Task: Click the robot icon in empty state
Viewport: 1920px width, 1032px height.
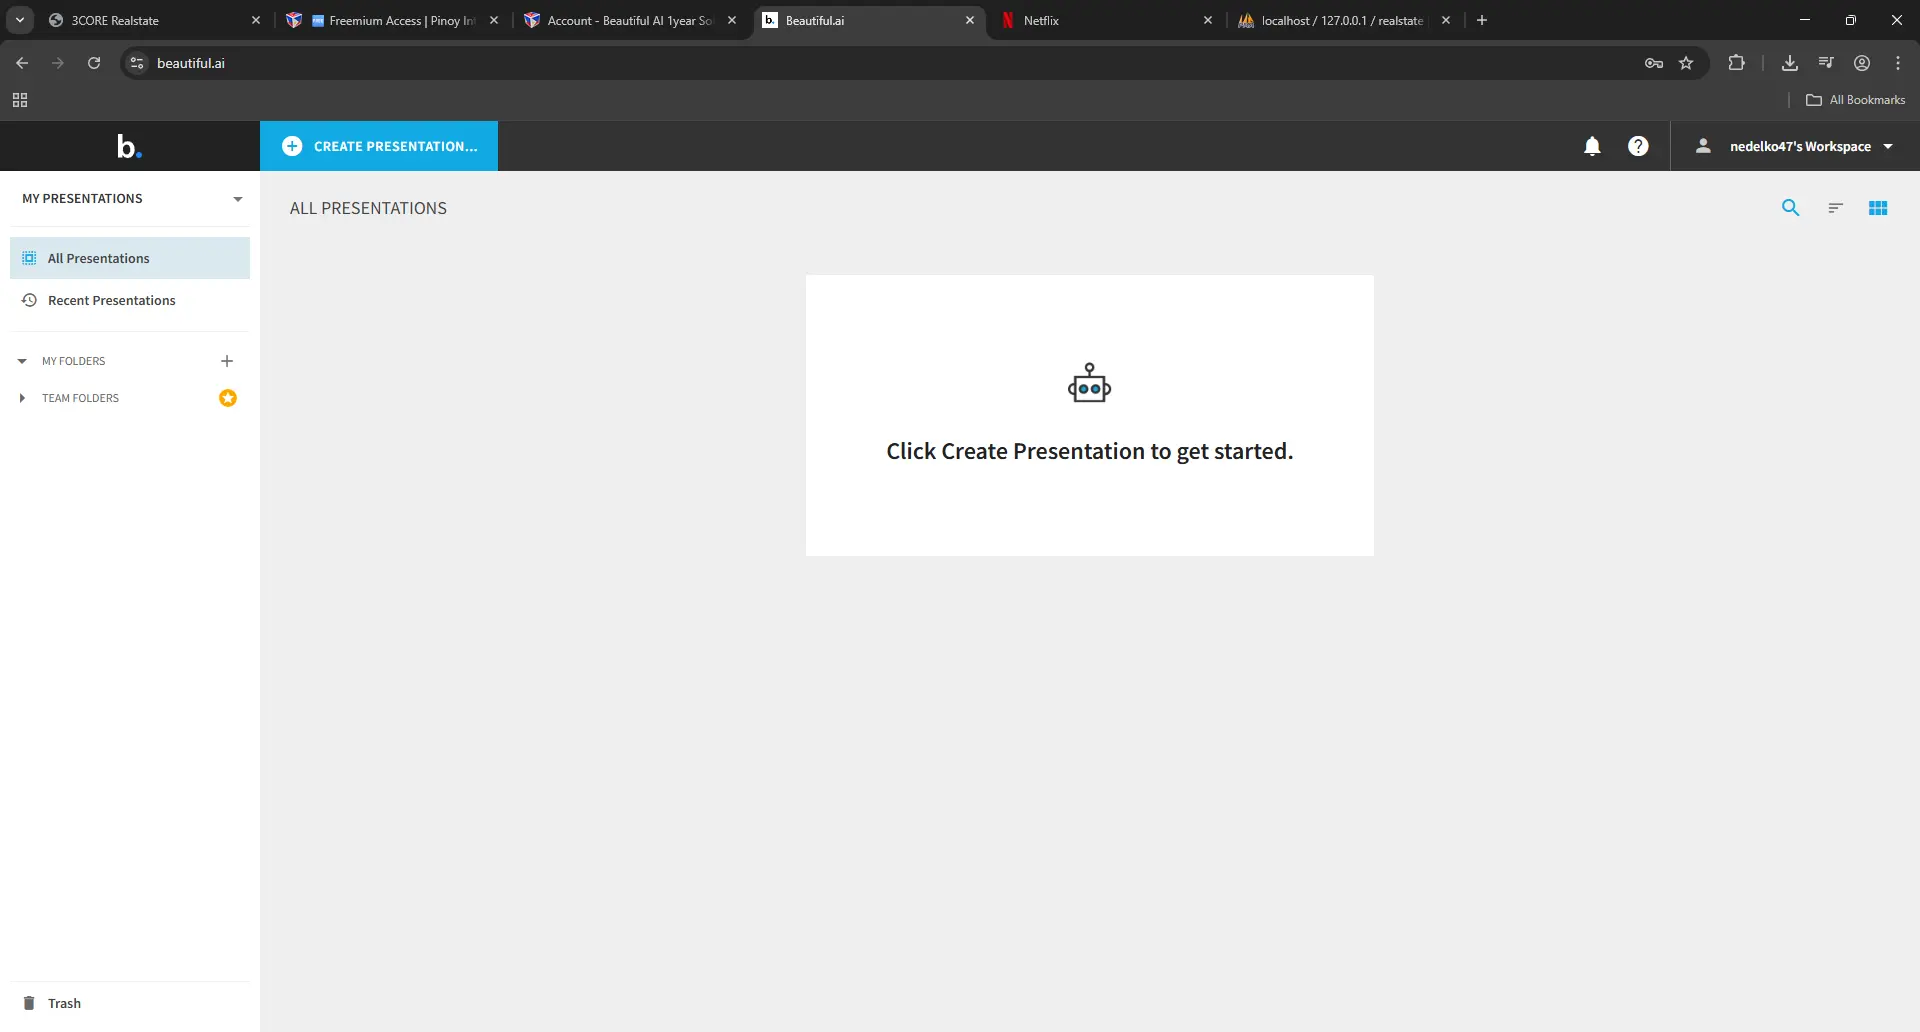Action: 1089,383
